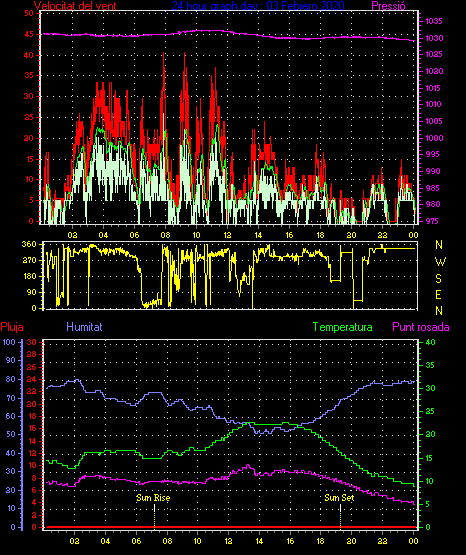
Task: Click the E compass direction letter
Action: click(x=438, y=295)
